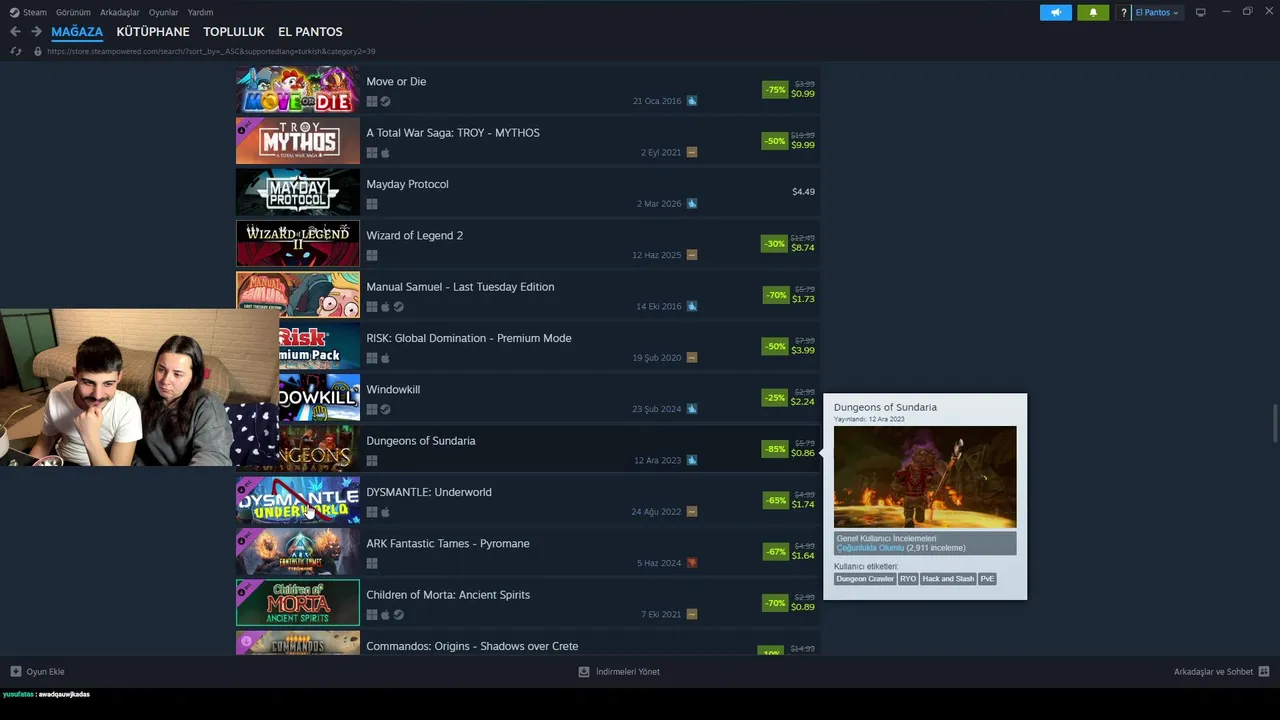1280x720 pixels.
Task: Go forward with the right arrow
Action: coord(36,32)
